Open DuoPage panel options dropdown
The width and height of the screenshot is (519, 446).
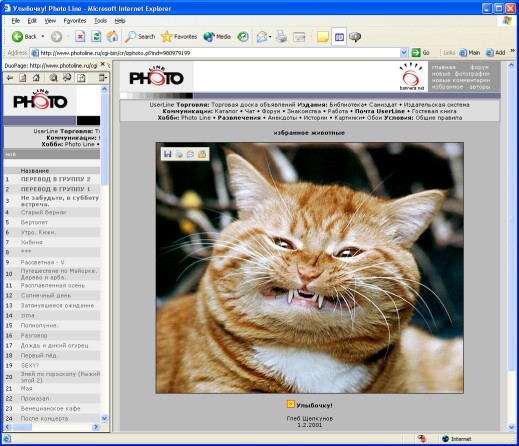(x=103, y=78)
